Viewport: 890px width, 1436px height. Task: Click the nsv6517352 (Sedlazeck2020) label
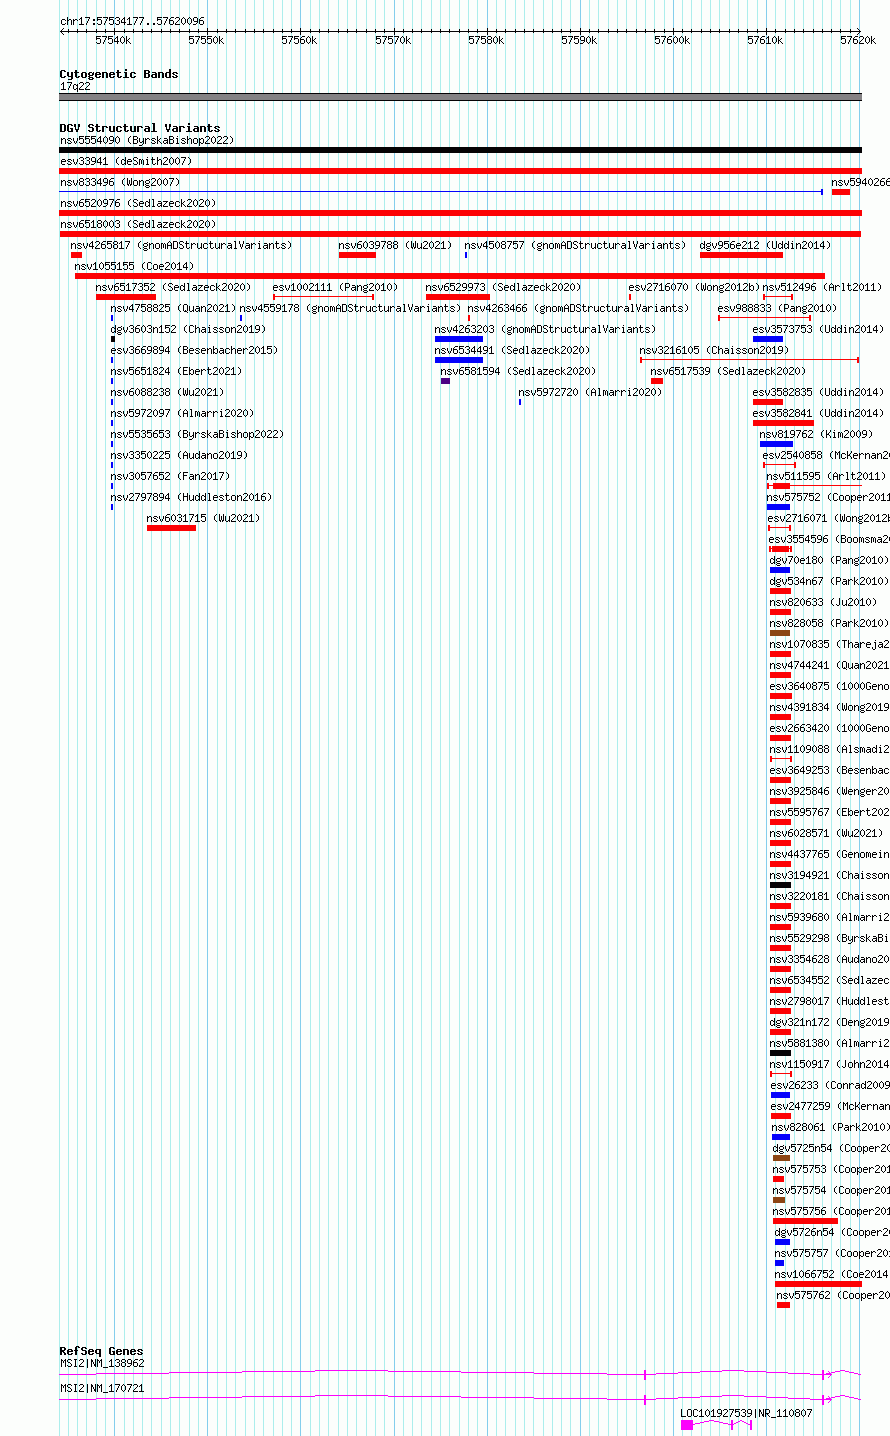[x=174, y=287]
